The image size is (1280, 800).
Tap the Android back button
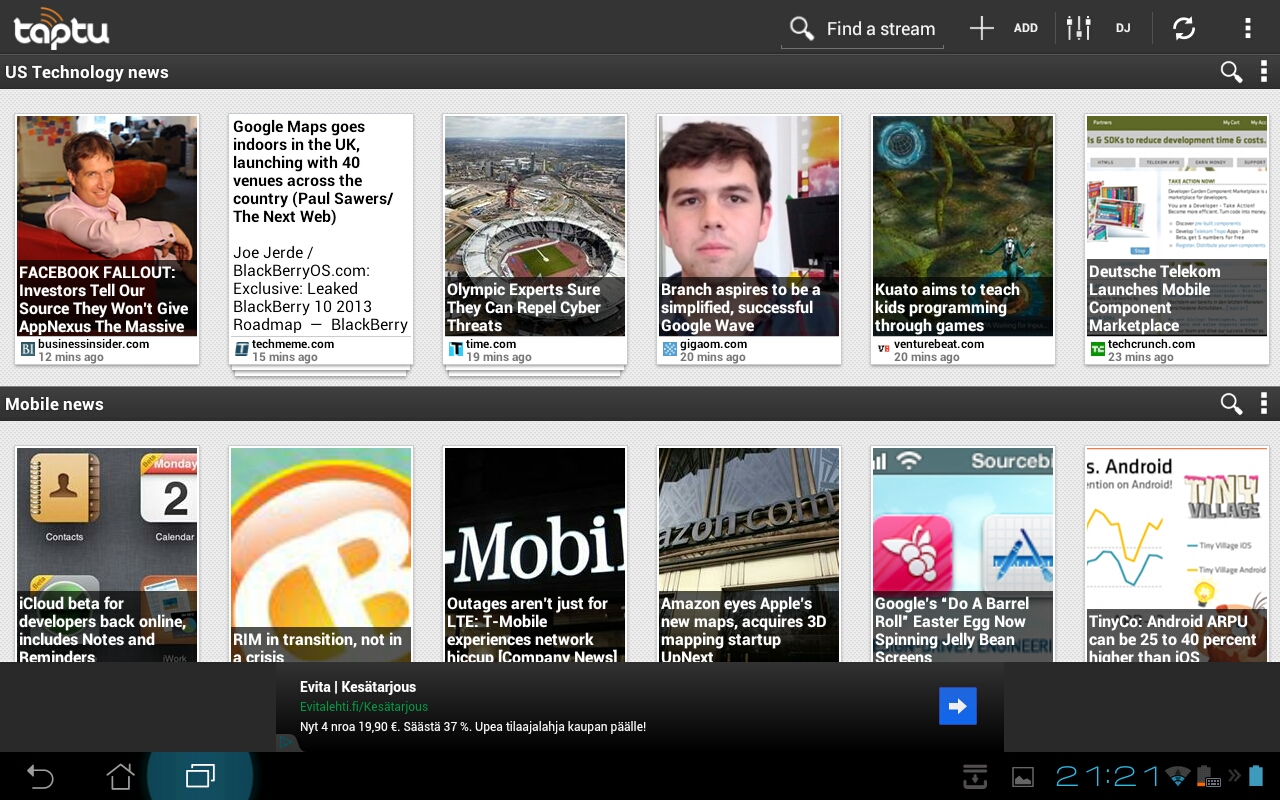pyautogui.click(x=40, y=776)
